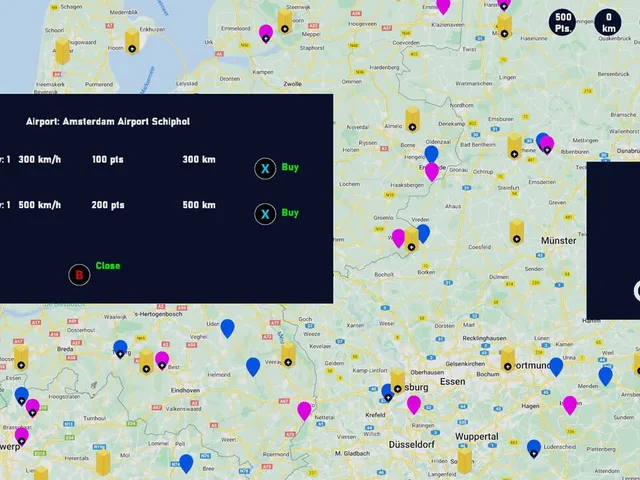Select the yellow airport marker on Dortmund
Screen dimensions: 640x480
[x=508, y=359]
